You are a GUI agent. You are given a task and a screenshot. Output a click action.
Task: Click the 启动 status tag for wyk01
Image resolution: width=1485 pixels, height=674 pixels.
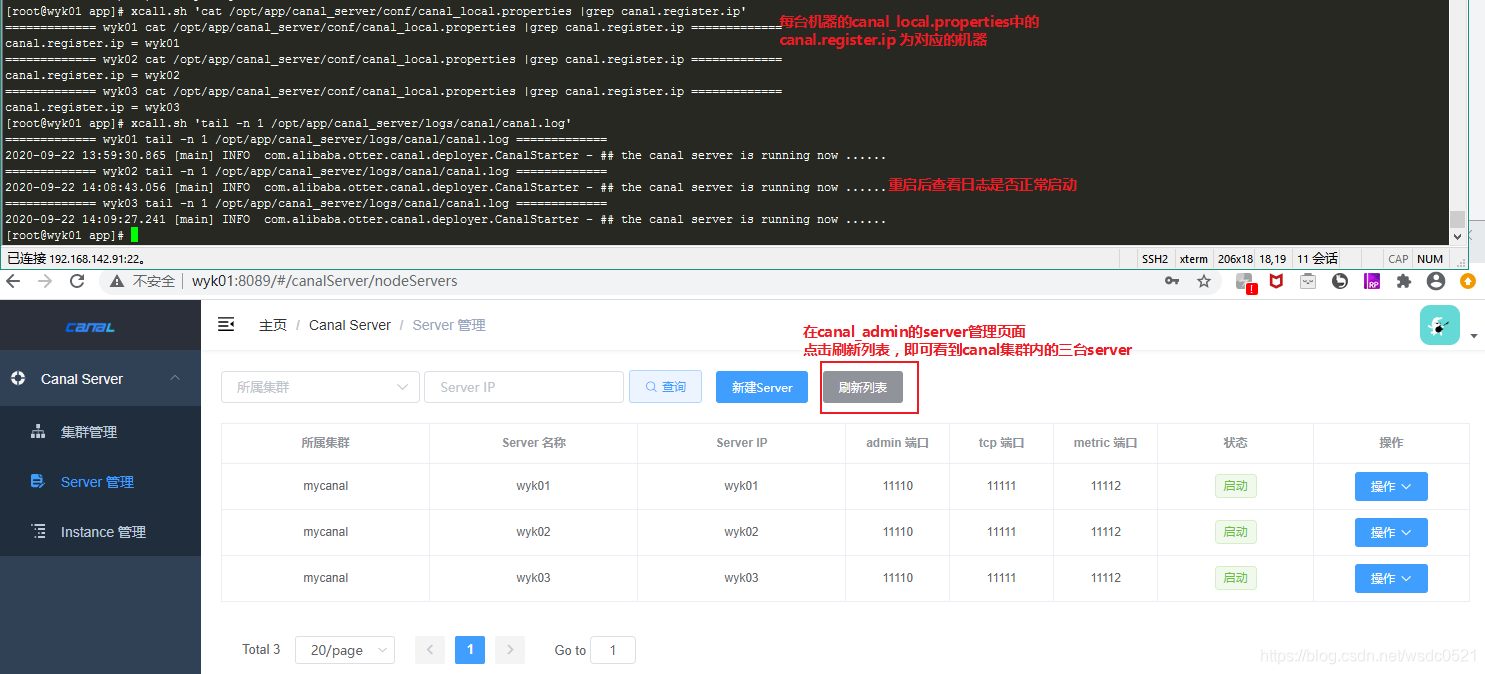[x=1236, y=486]
